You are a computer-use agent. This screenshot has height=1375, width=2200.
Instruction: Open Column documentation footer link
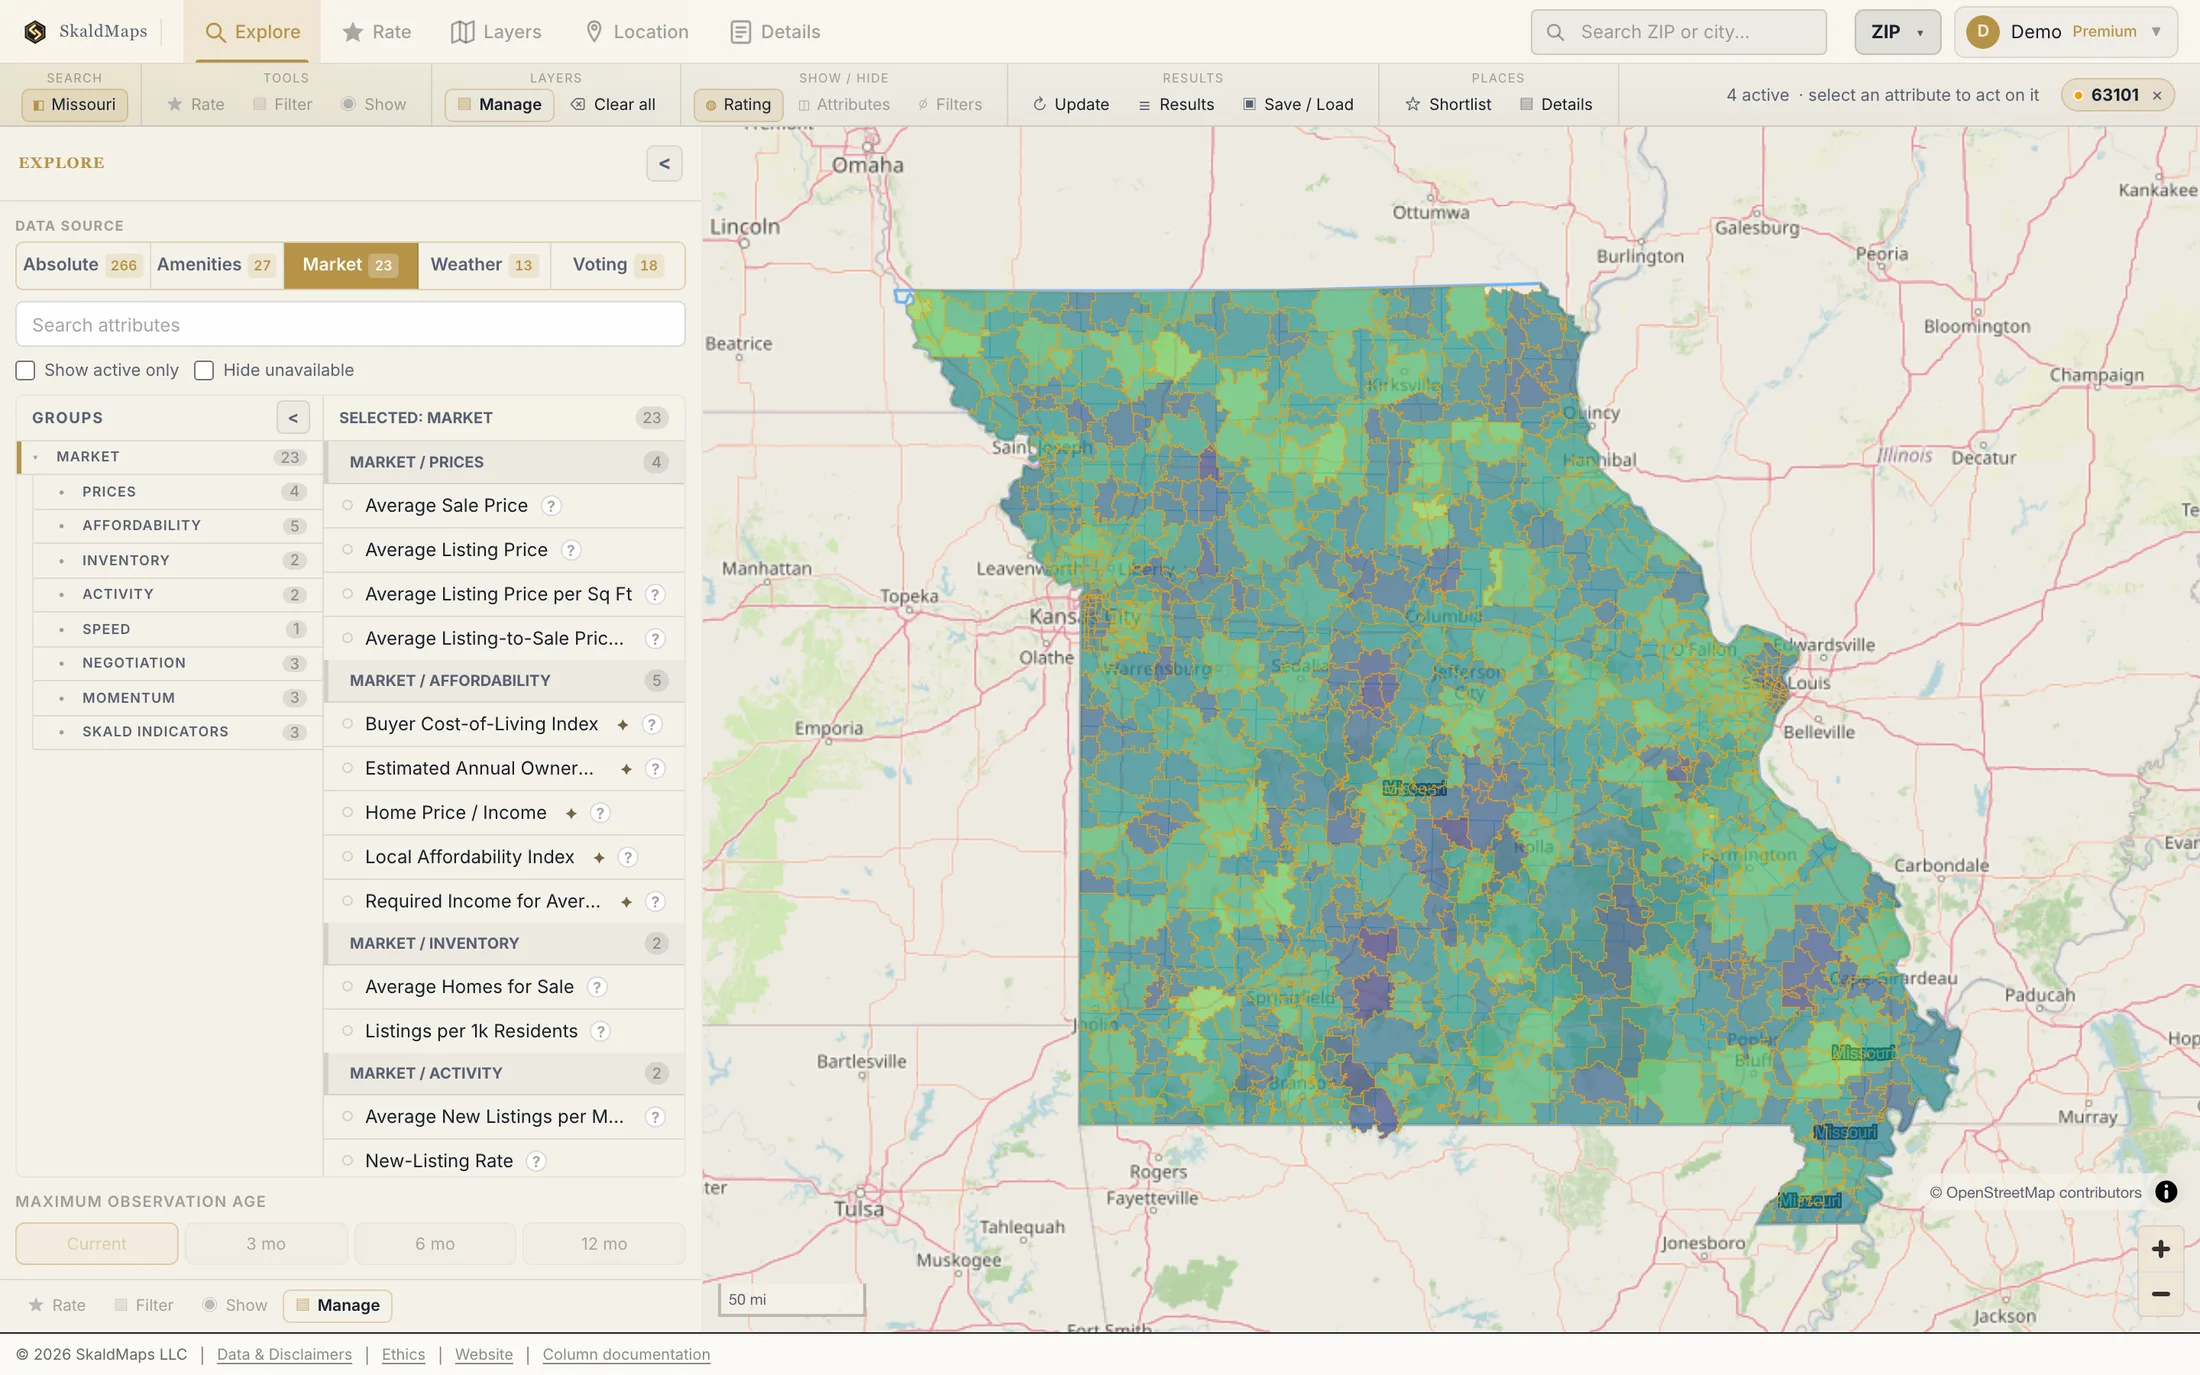[x=626, y=1355]
